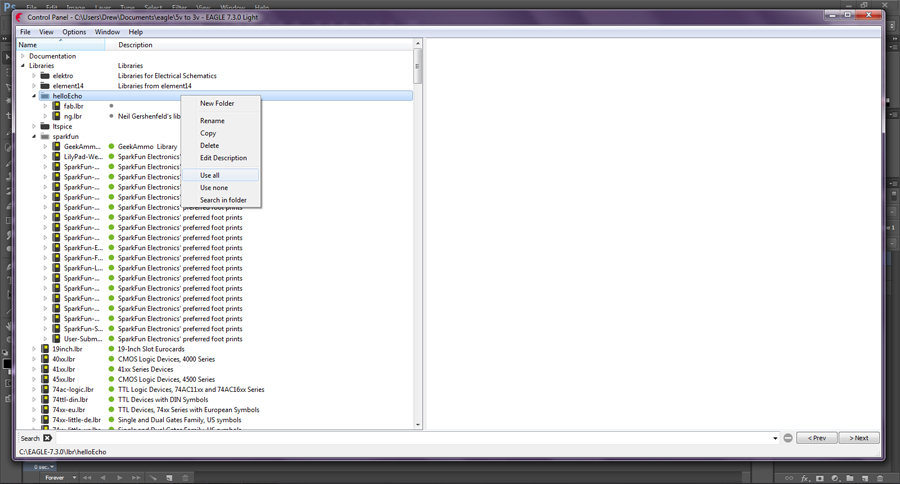Click the < Prev button

pyautogui.click(x=817, y=438)
